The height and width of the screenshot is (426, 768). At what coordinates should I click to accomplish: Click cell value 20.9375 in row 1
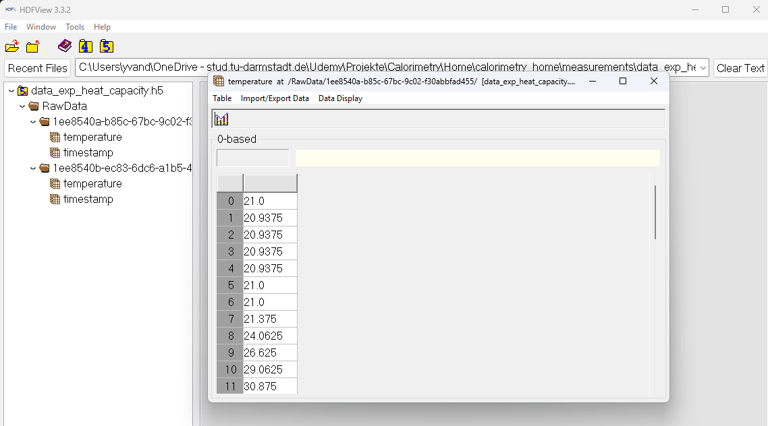(270, 218)
